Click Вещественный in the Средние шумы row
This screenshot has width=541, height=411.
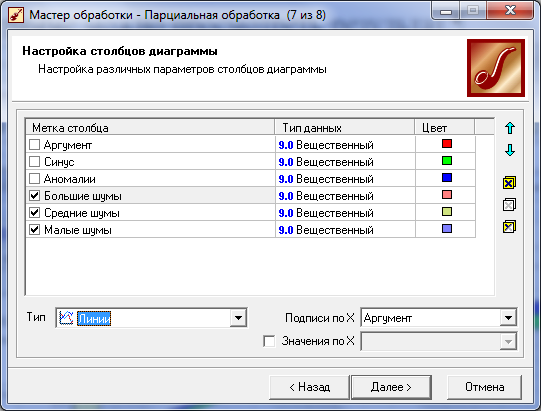[335, 213]
